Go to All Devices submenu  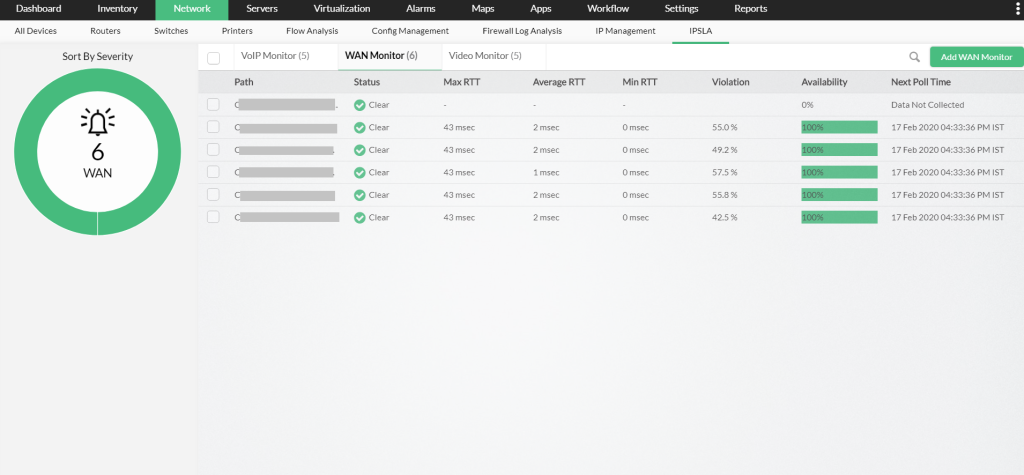pos(36,31)
